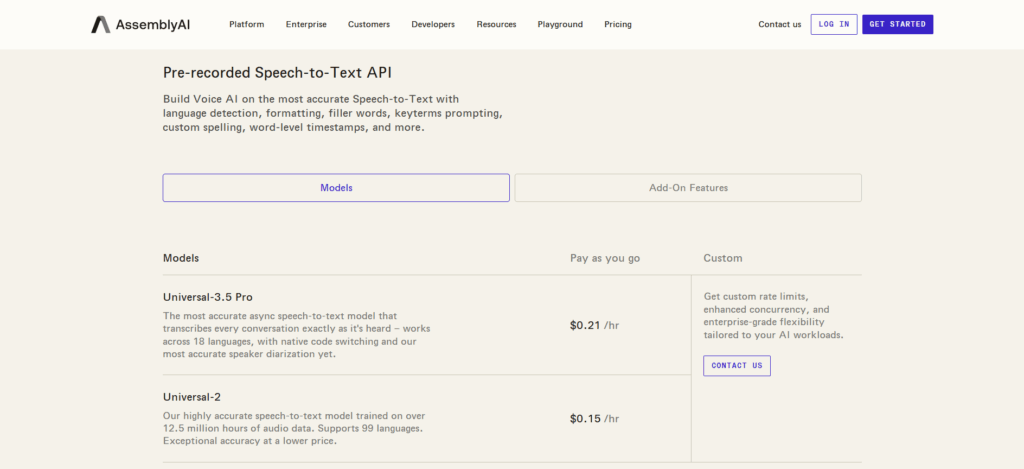Click the AssemblyAI logo icon
Image resolution: width=1024 pixels, height=469 pixels.
[x=101, y=25]
